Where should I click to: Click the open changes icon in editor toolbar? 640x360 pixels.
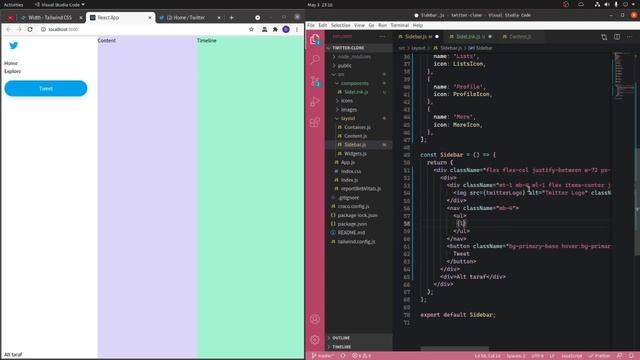(604, 37)
